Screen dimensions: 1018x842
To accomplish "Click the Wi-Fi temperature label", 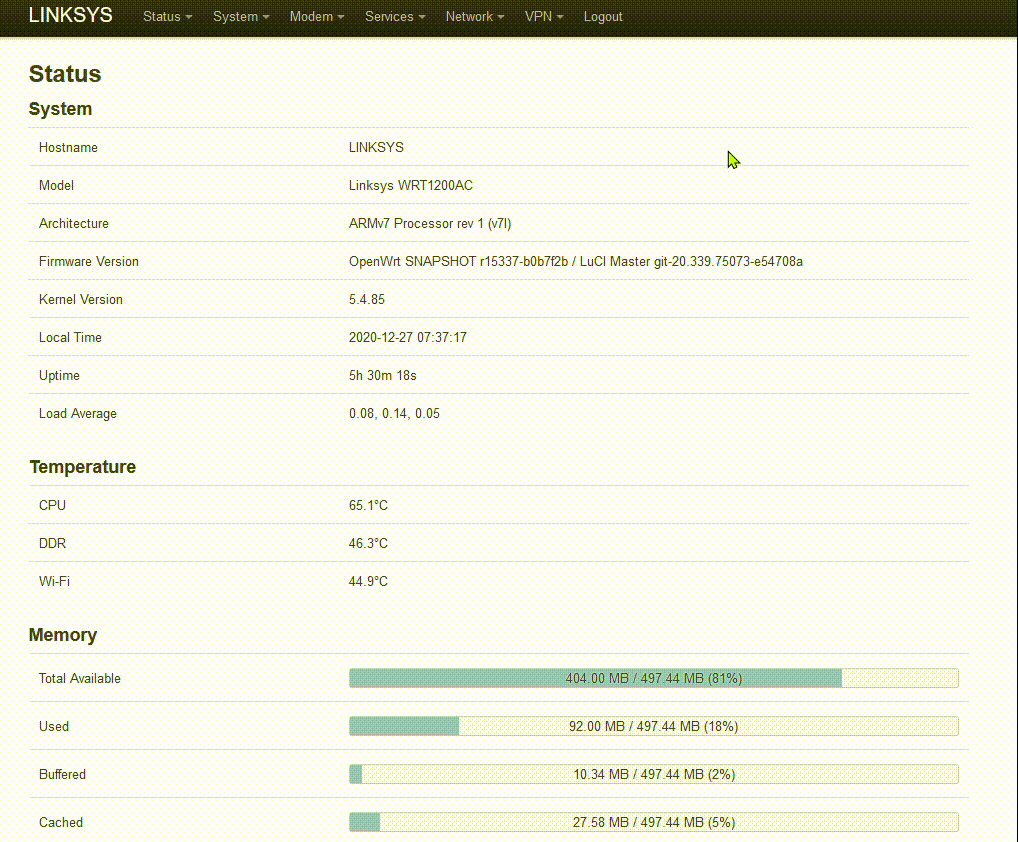I will (x=55, y=581).
